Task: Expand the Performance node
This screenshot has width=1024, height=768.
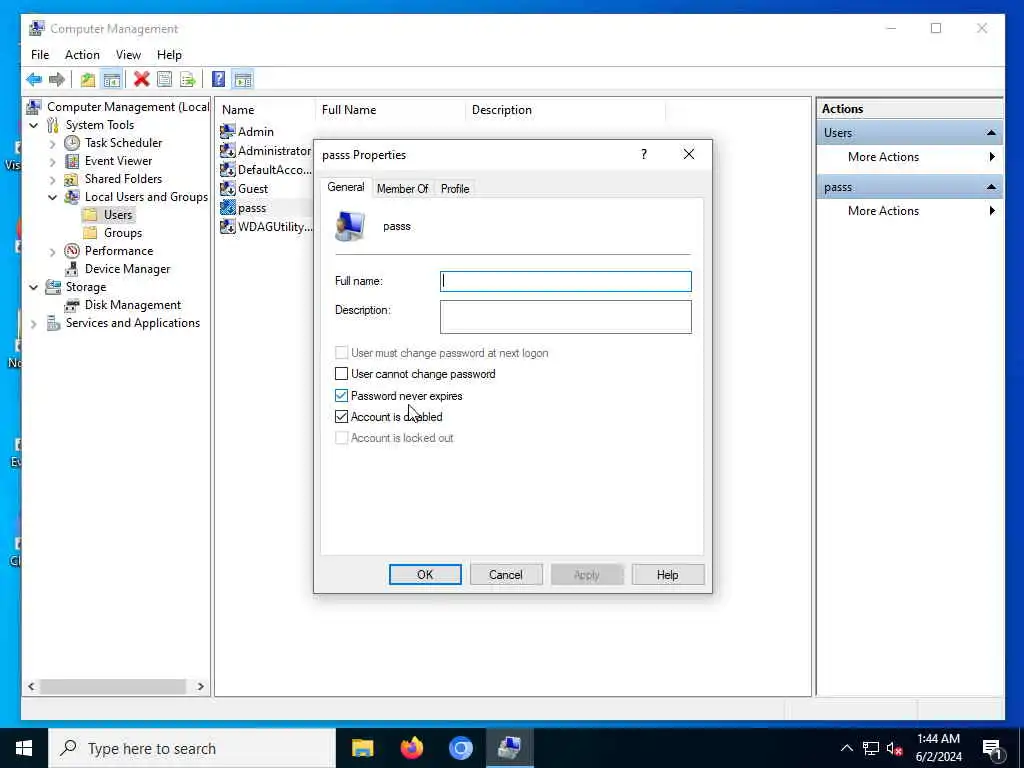Action: click(x=53, y=251)
